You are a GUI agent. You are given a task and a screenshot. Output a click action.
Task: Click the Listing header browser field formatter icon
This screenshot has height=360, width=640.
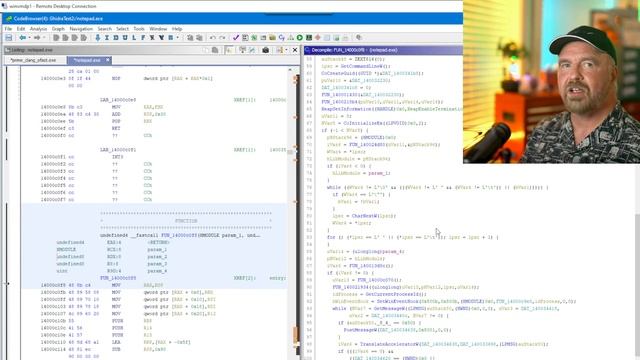point(242,50)
